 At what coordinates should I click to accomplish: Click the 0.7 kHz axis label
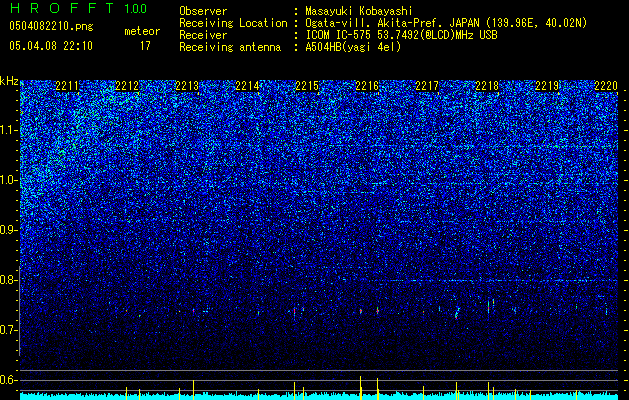tap(8, 330)
